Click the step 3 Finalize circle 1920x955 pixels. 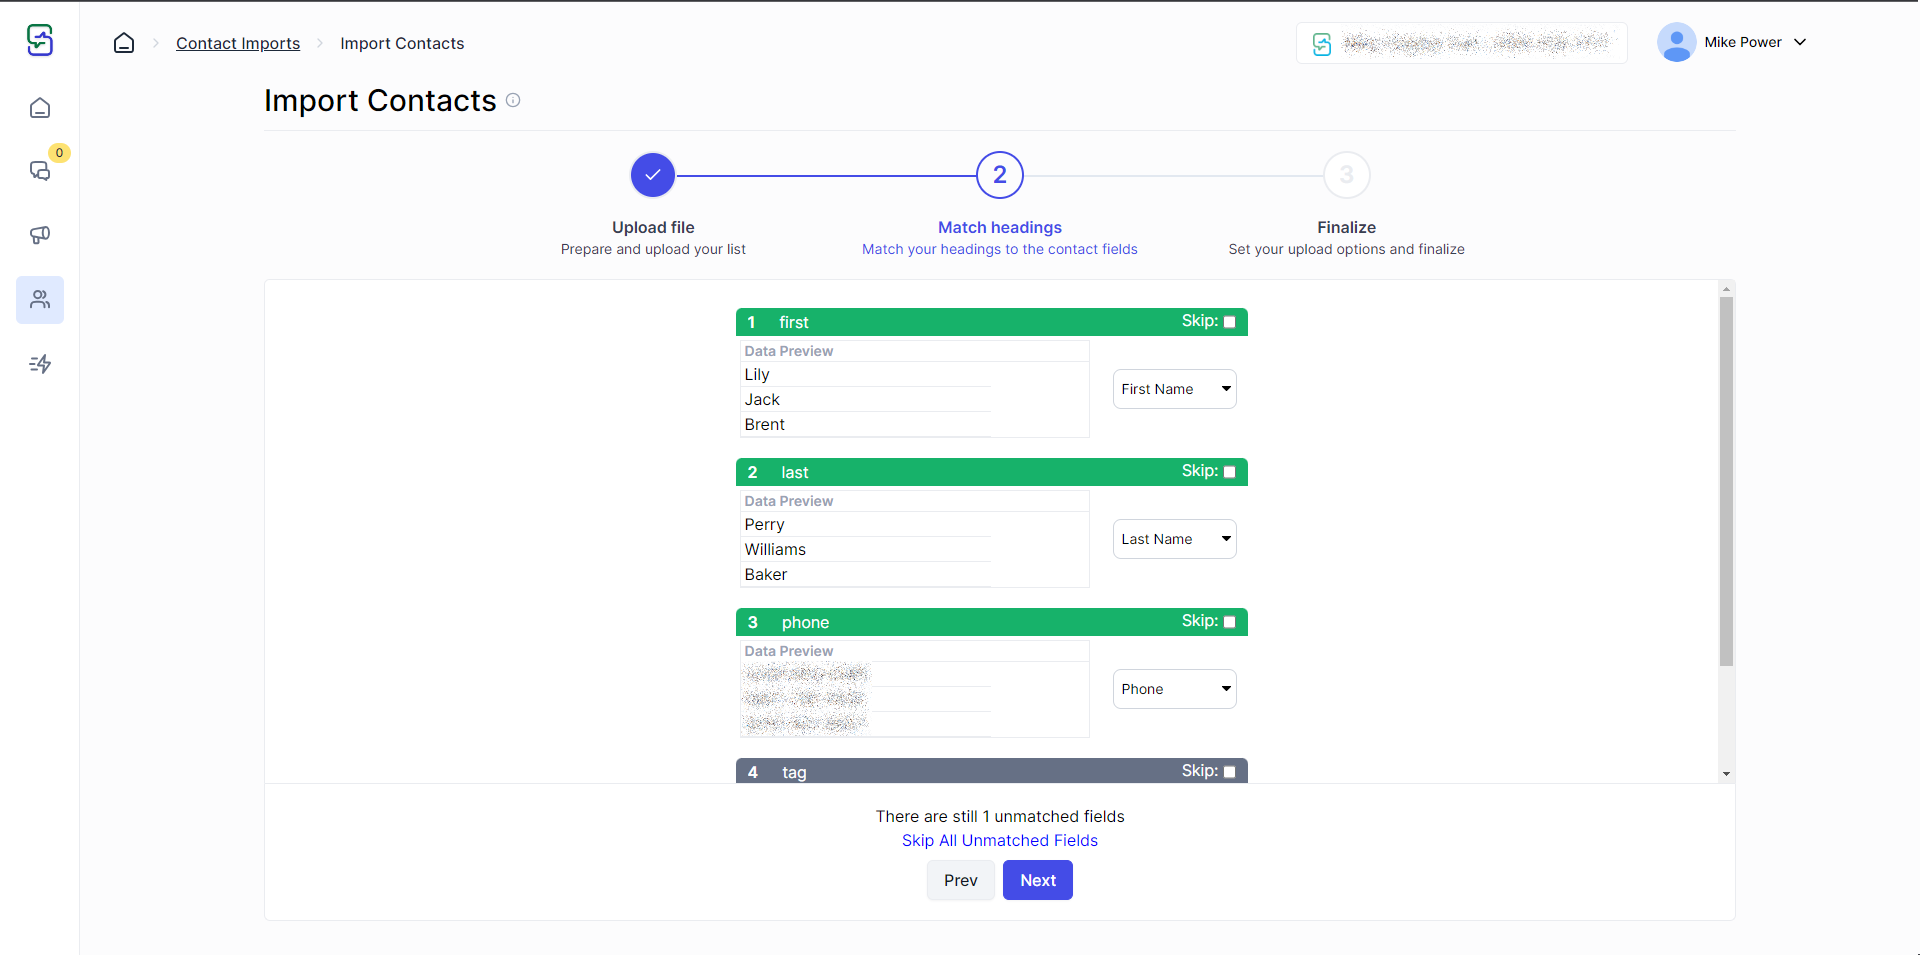(1347, 175)
